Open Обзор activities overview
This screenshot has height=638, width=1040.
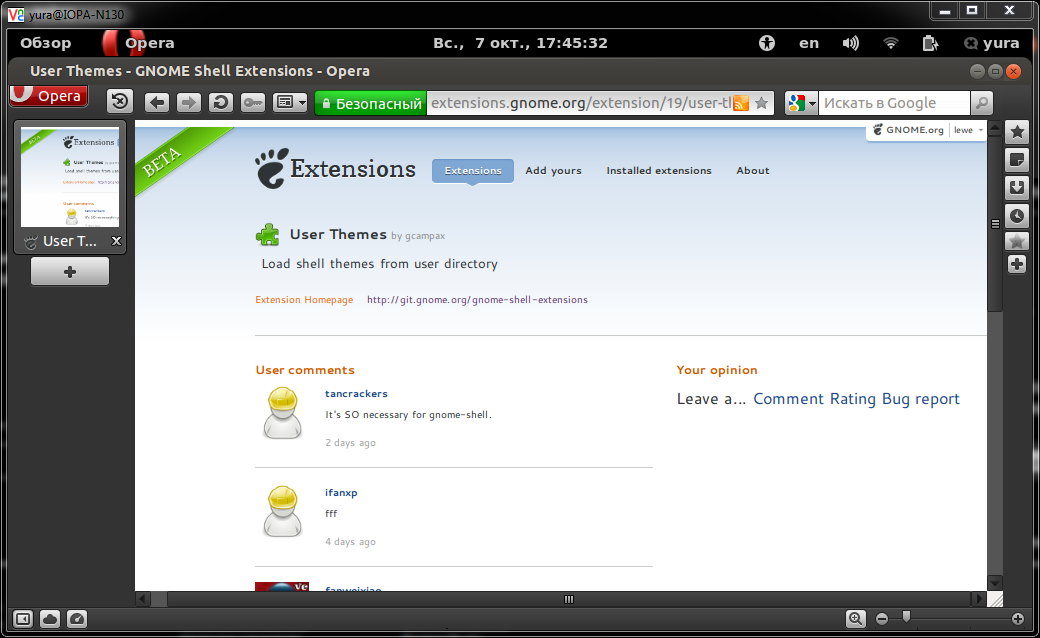coord(46,43)
